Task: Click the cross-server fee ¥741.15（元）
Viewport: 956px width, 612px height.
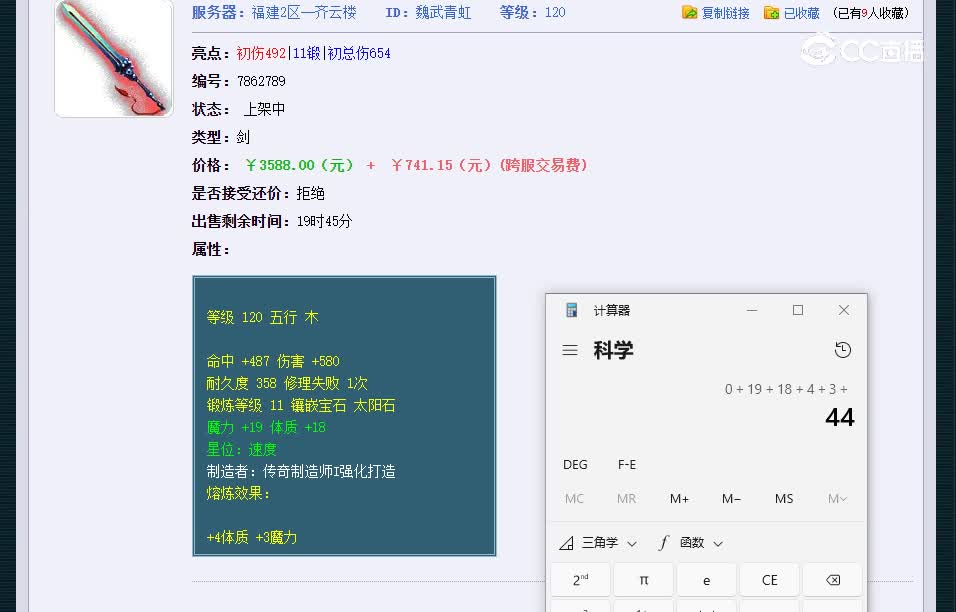Action: click(x=443, y=165)
